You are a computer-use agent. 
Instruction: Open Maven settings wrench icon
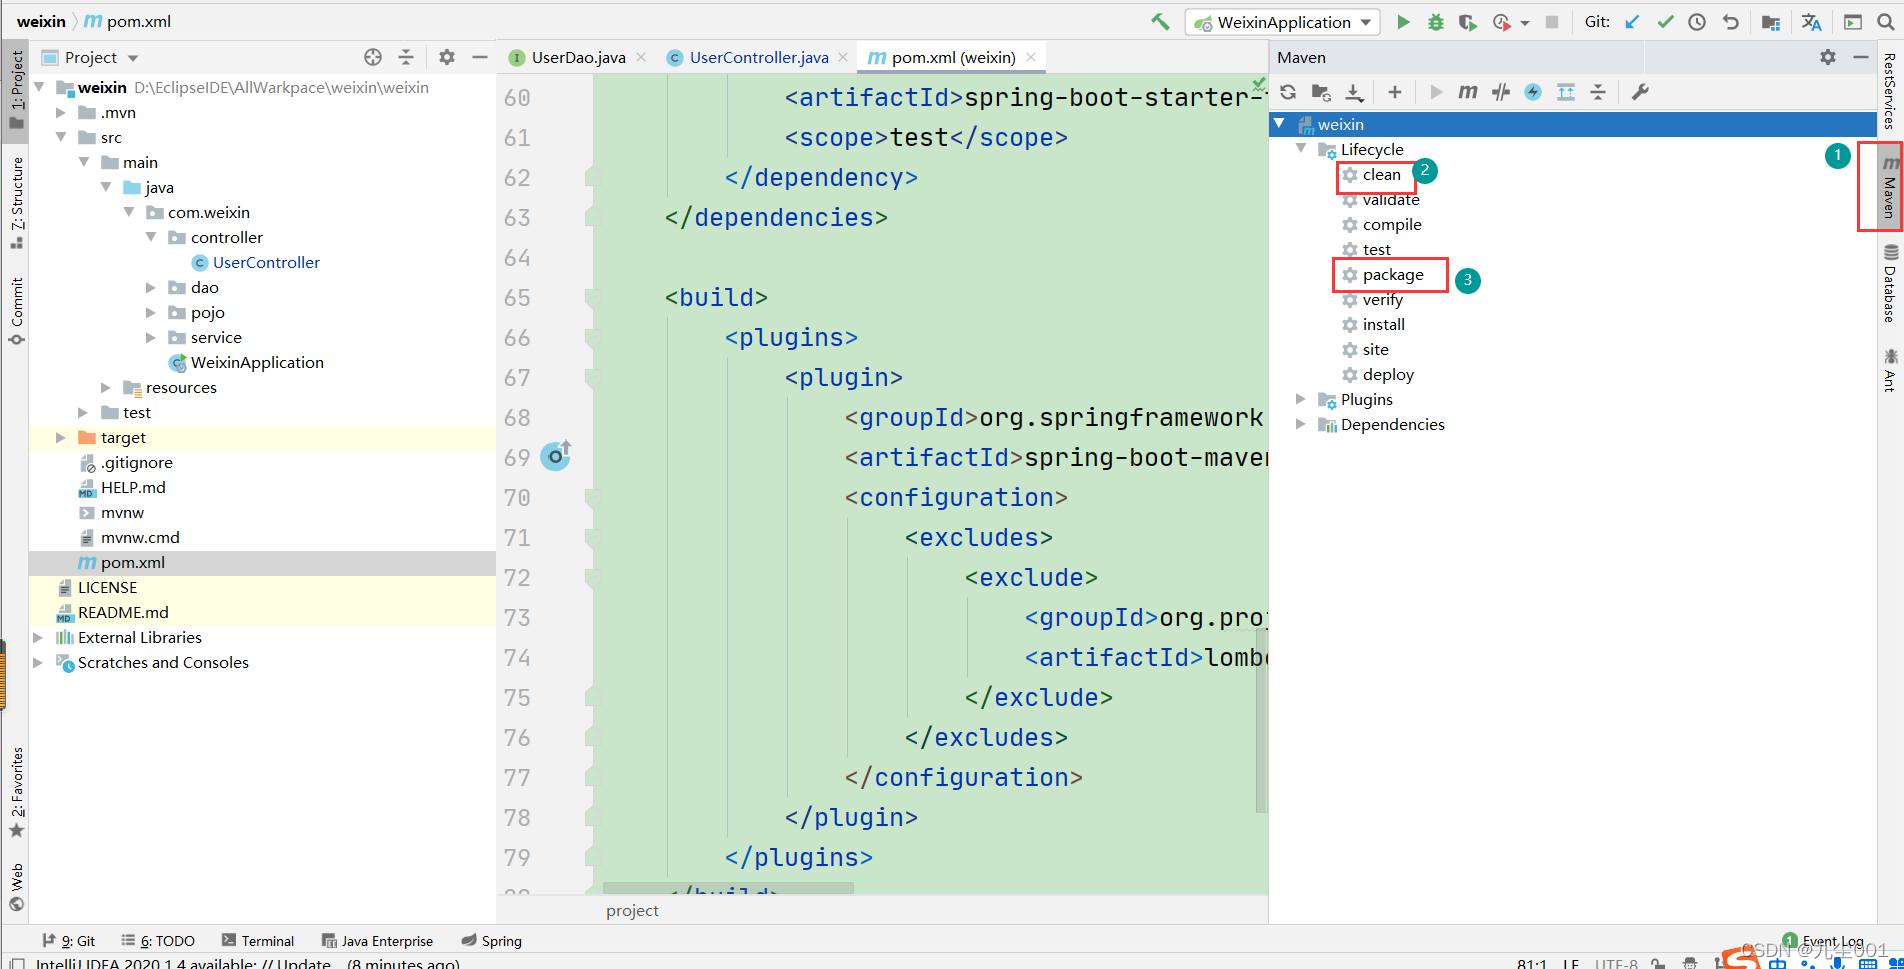click(x=1640, y=92)
